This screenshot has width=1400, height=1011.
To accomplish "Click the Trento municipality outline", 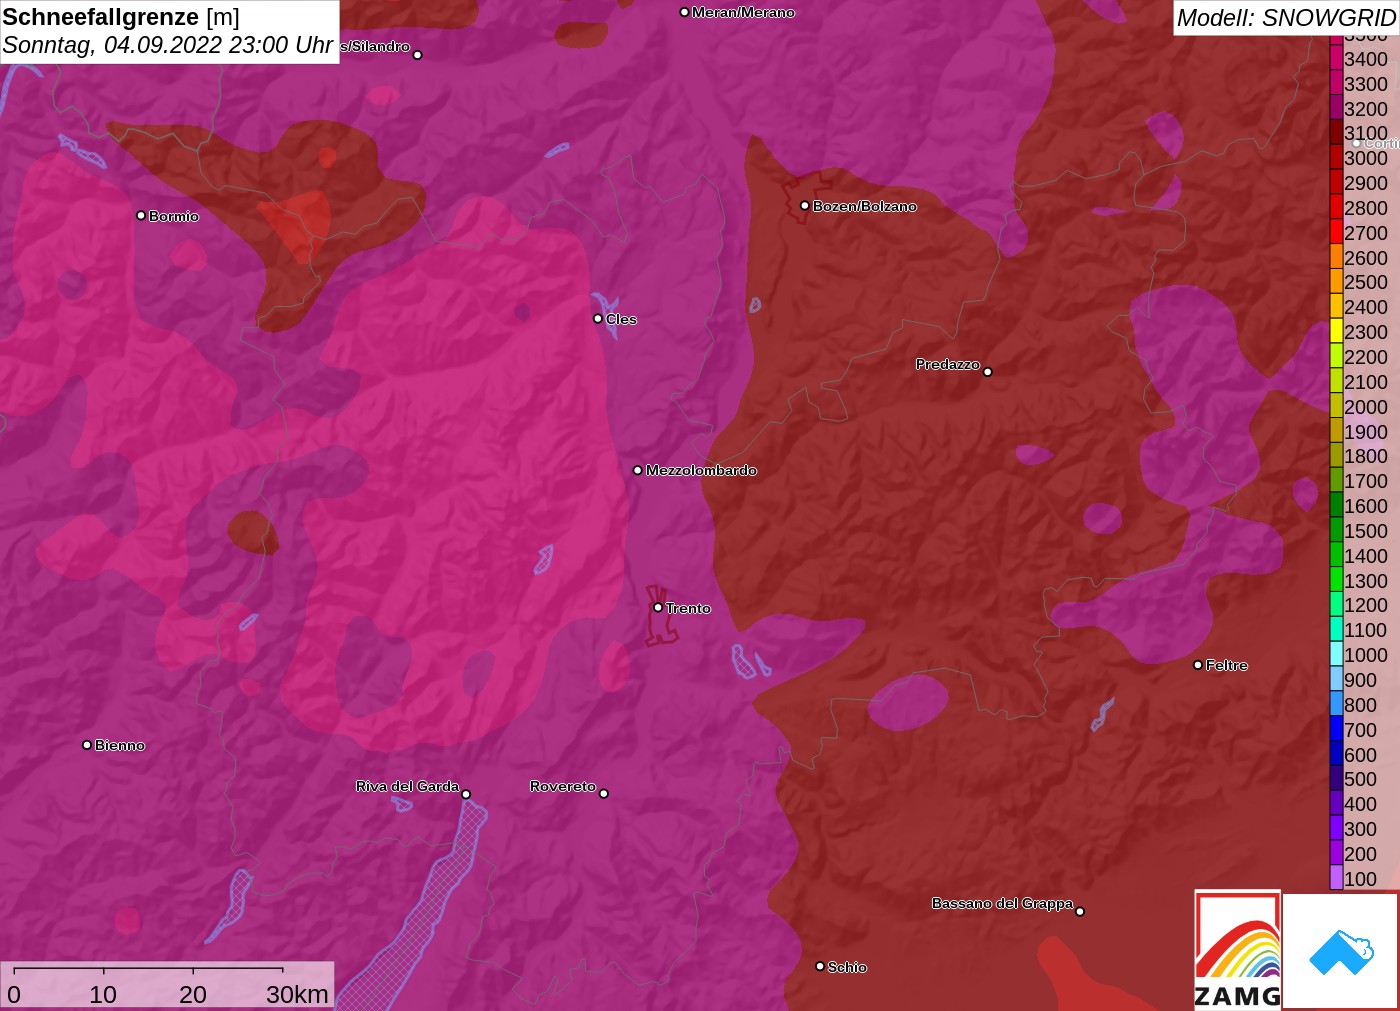I will pyautogui.click(x=660, y=615).
